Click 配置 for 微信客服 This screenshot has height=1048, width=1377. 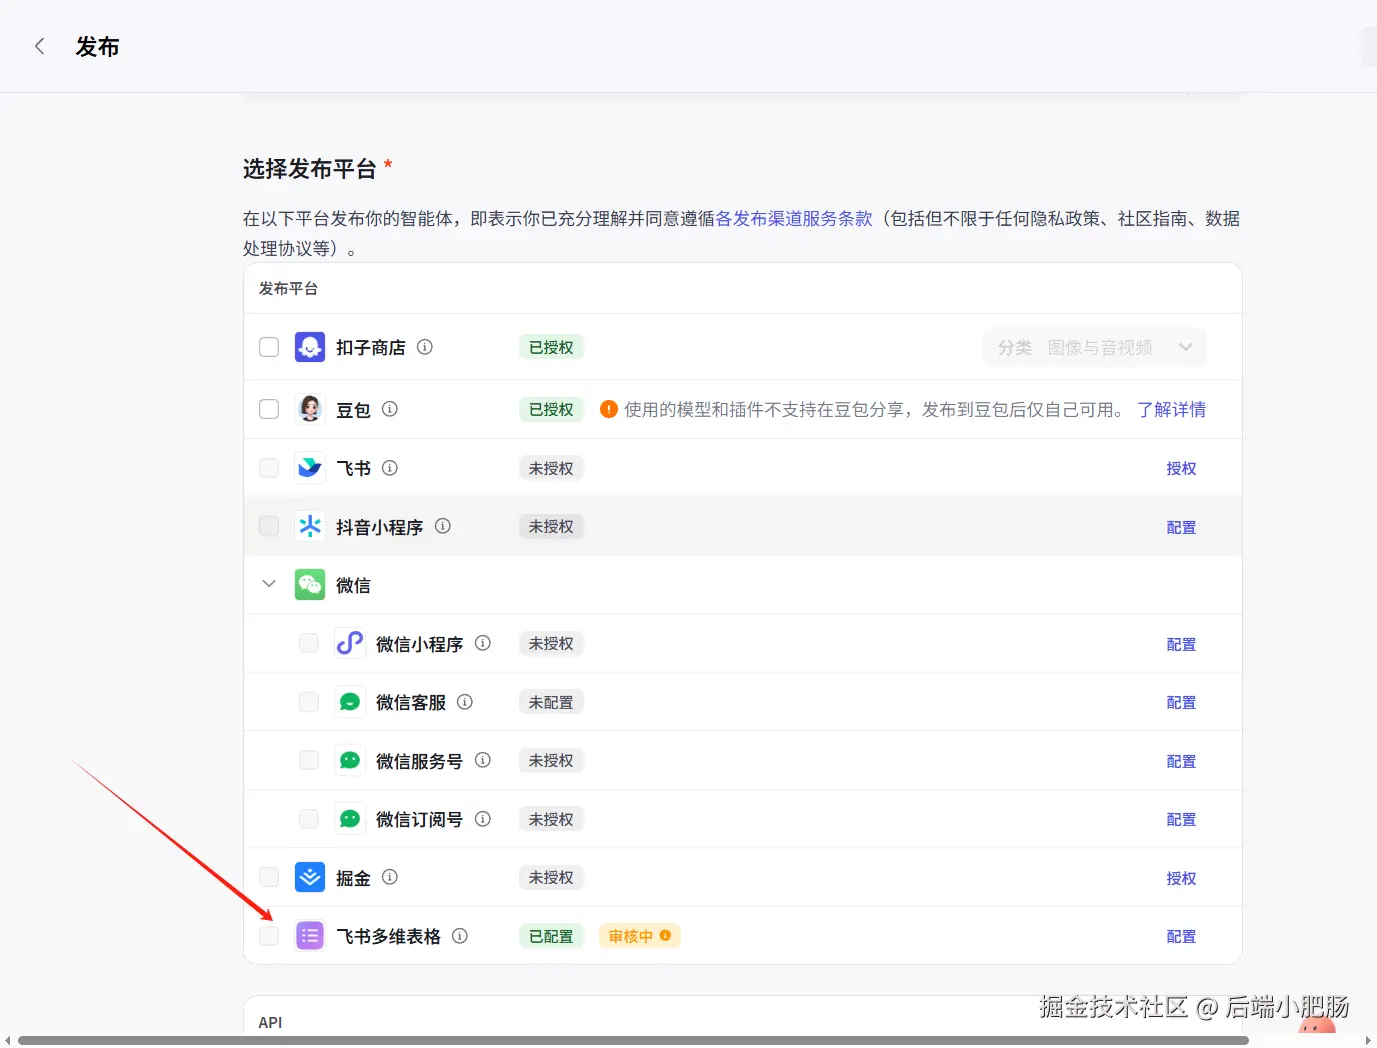coord(1181,702)
